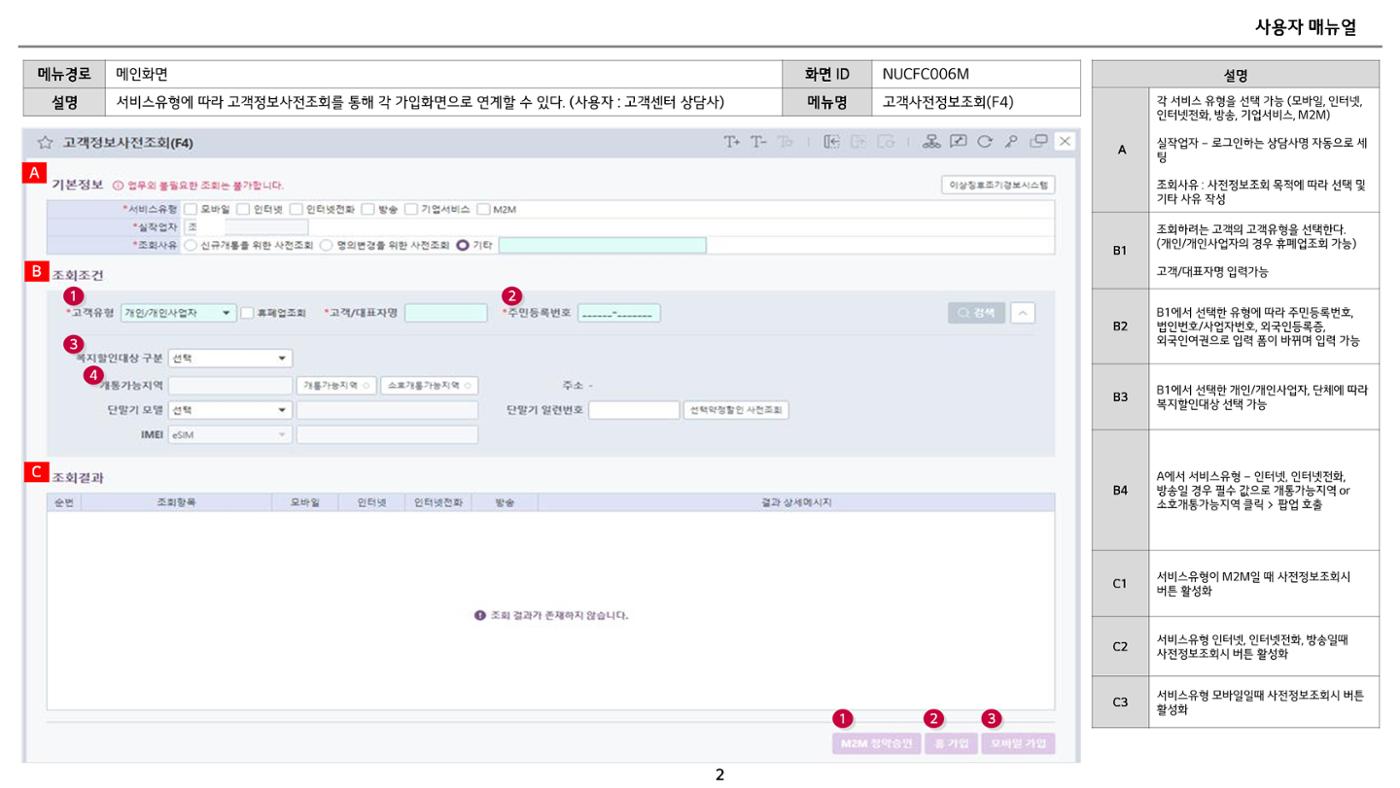Image resolution: width=1400 pixels, height=788 pixels.
Task: Select 명의변경을 위한 사전조회 radio option
Action: point(326,245)
